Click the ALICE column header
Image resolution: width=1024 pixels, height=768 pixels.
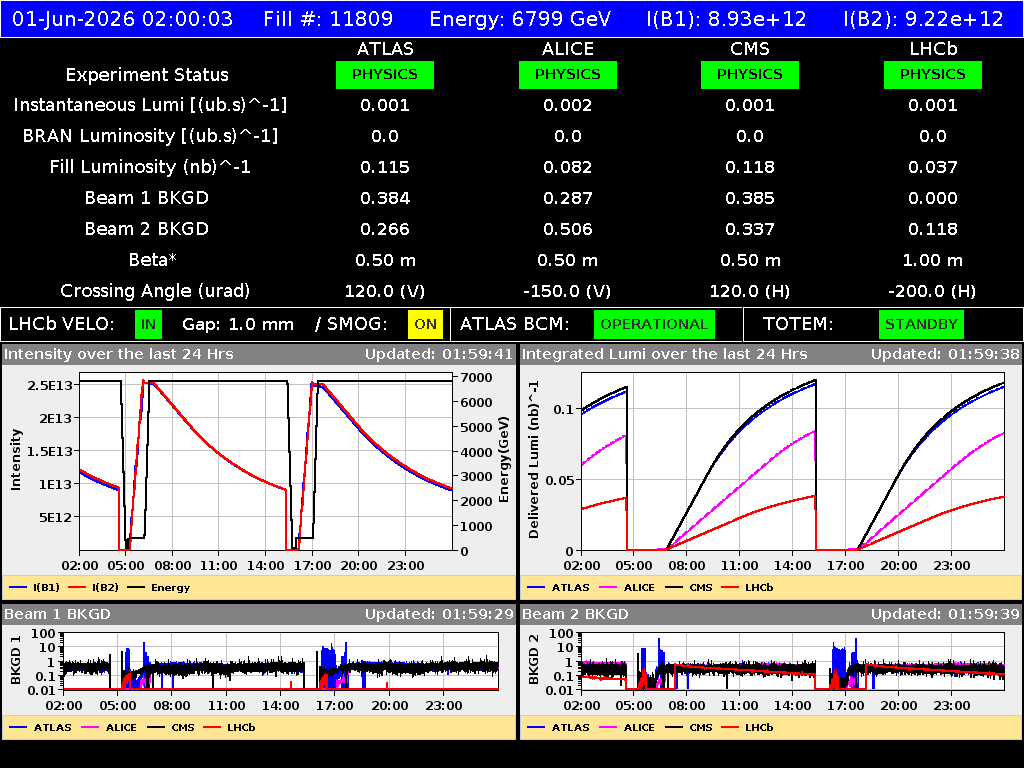pos(568,49)
